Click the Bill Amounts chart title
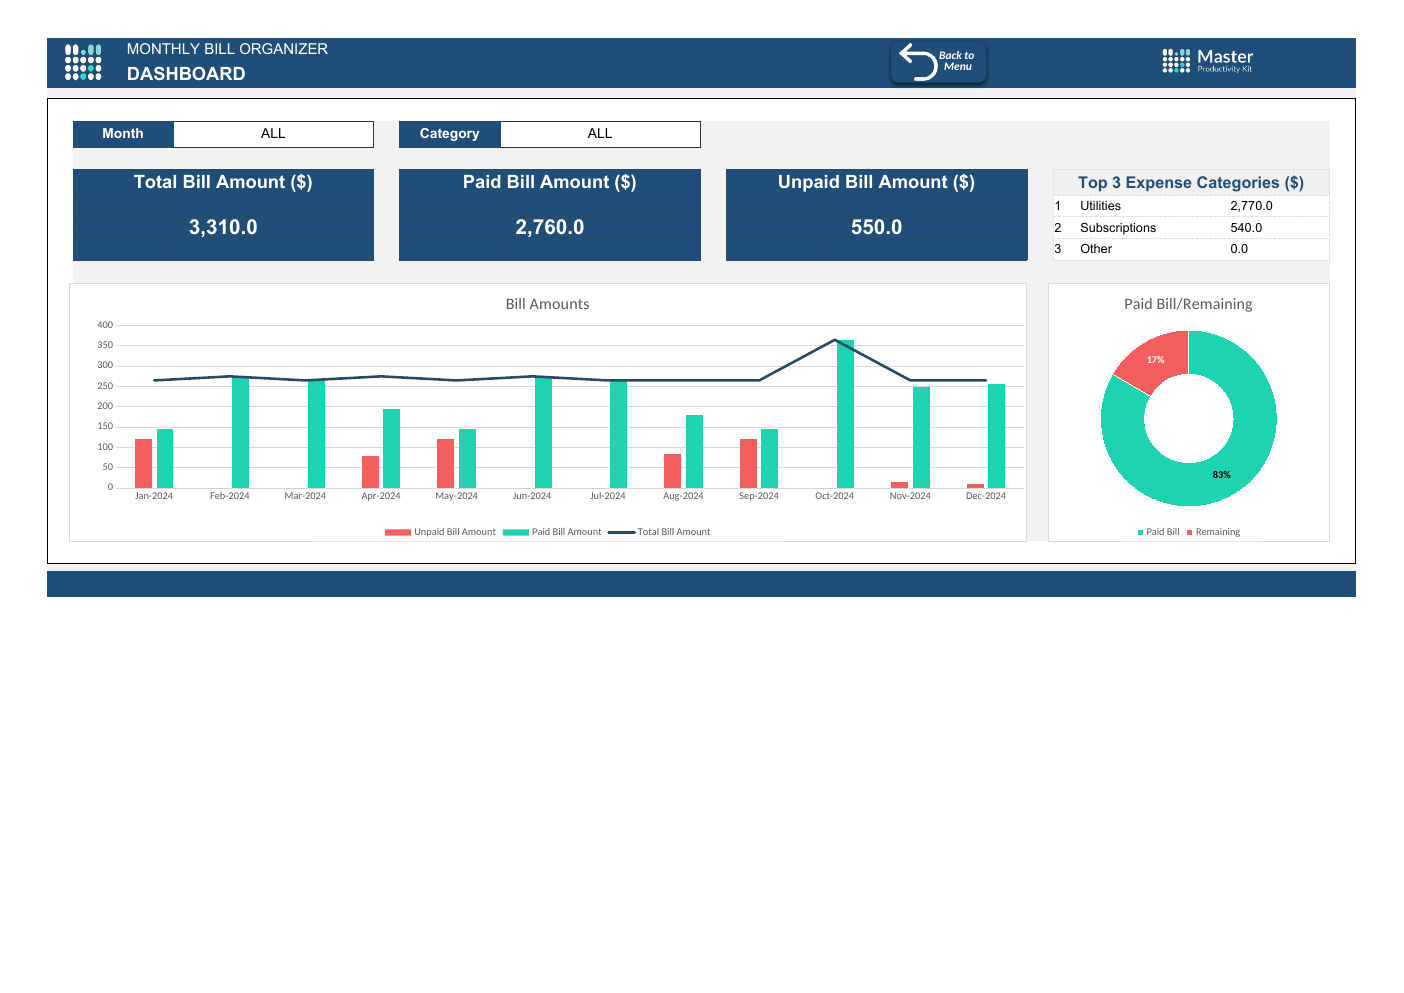The image size is (1404, 993). (547, 304)
